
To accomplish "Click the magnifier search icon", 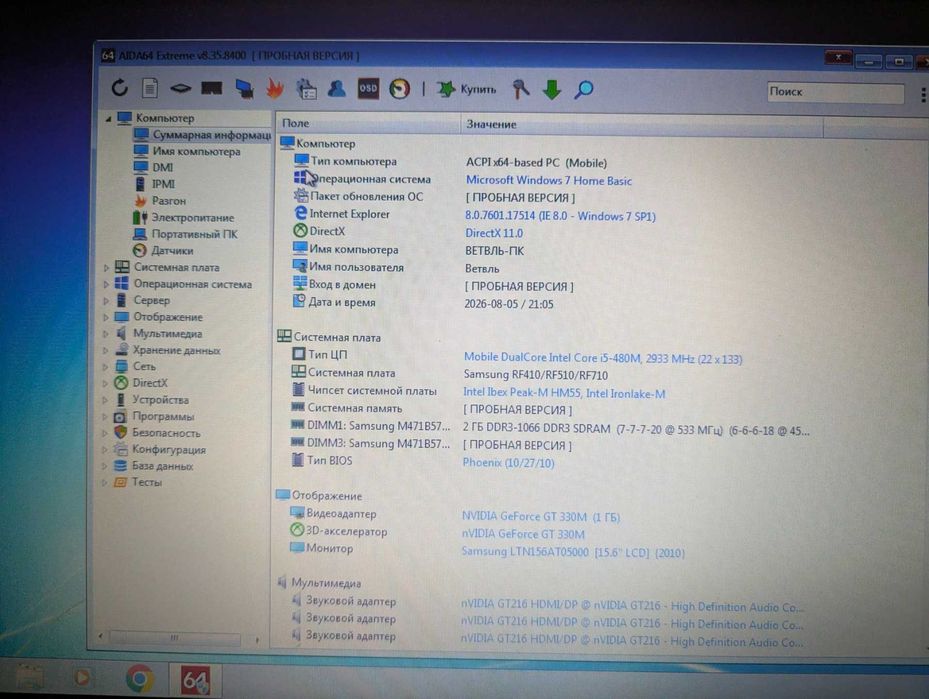I will coord(584,90).
